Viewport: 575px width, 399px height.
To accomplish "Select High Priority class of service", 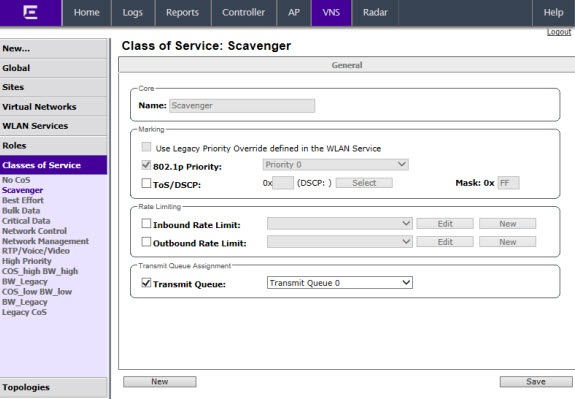I will (x=27, y=261).
